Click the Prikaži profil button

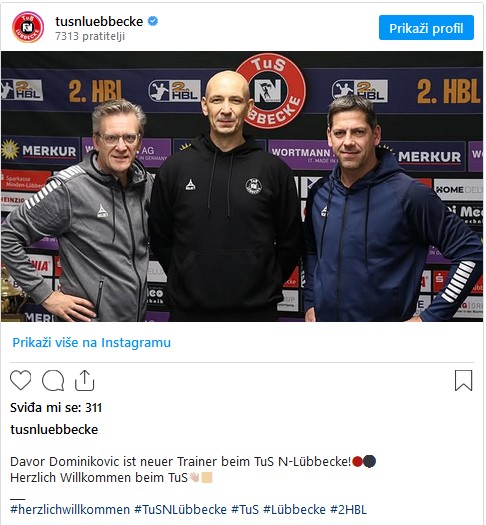(x=426, y=28)
